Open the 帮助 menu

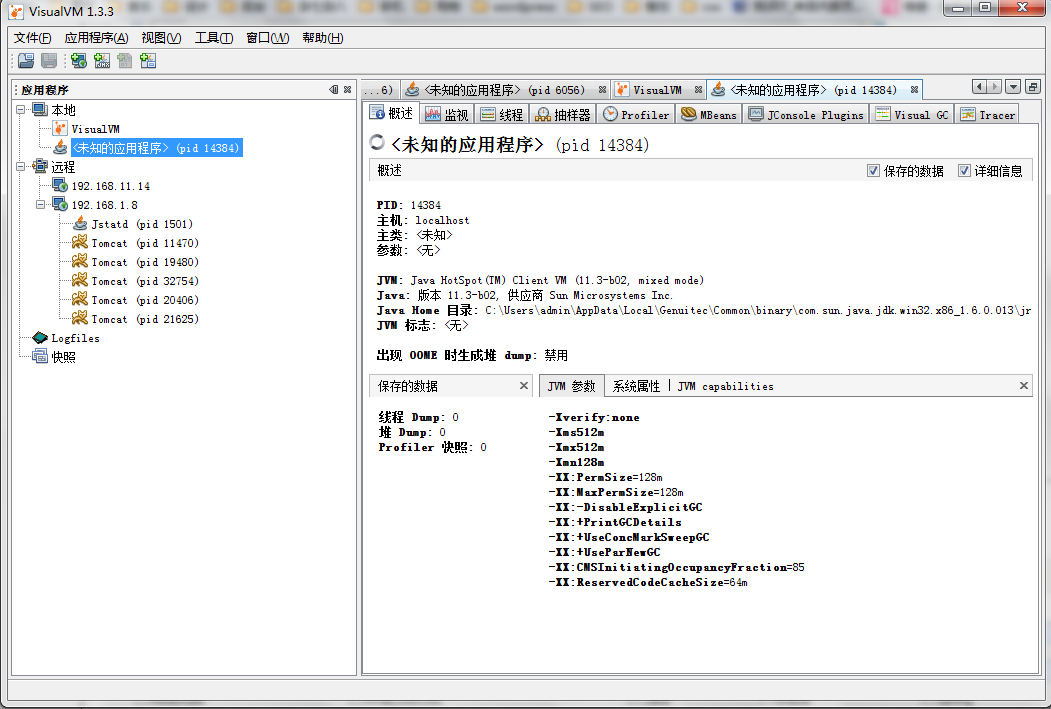coord(322,38)
